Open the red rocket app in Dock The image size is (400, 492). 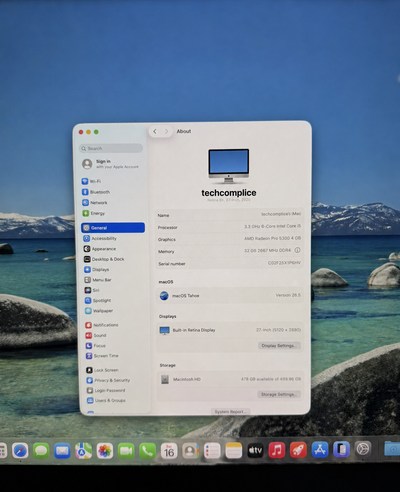298,450
